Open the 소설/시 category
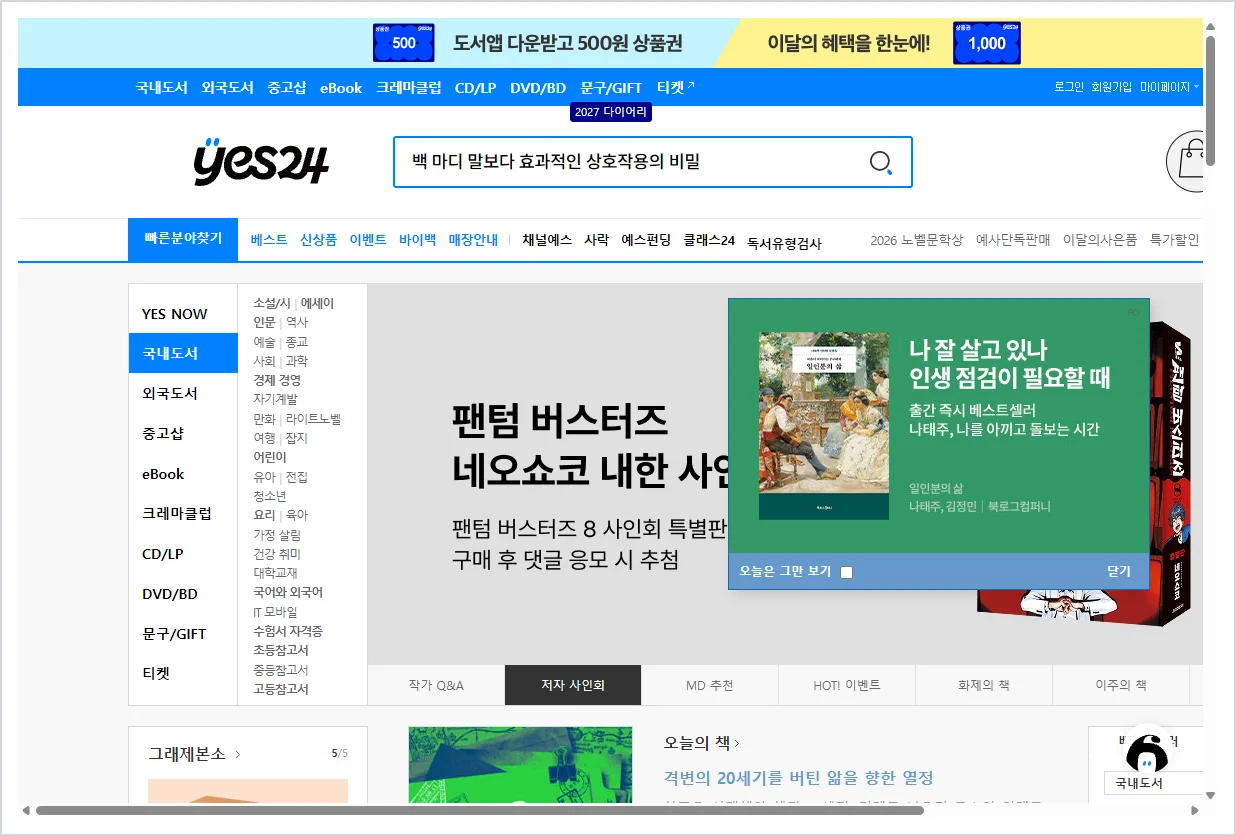 tap(272, 303)
